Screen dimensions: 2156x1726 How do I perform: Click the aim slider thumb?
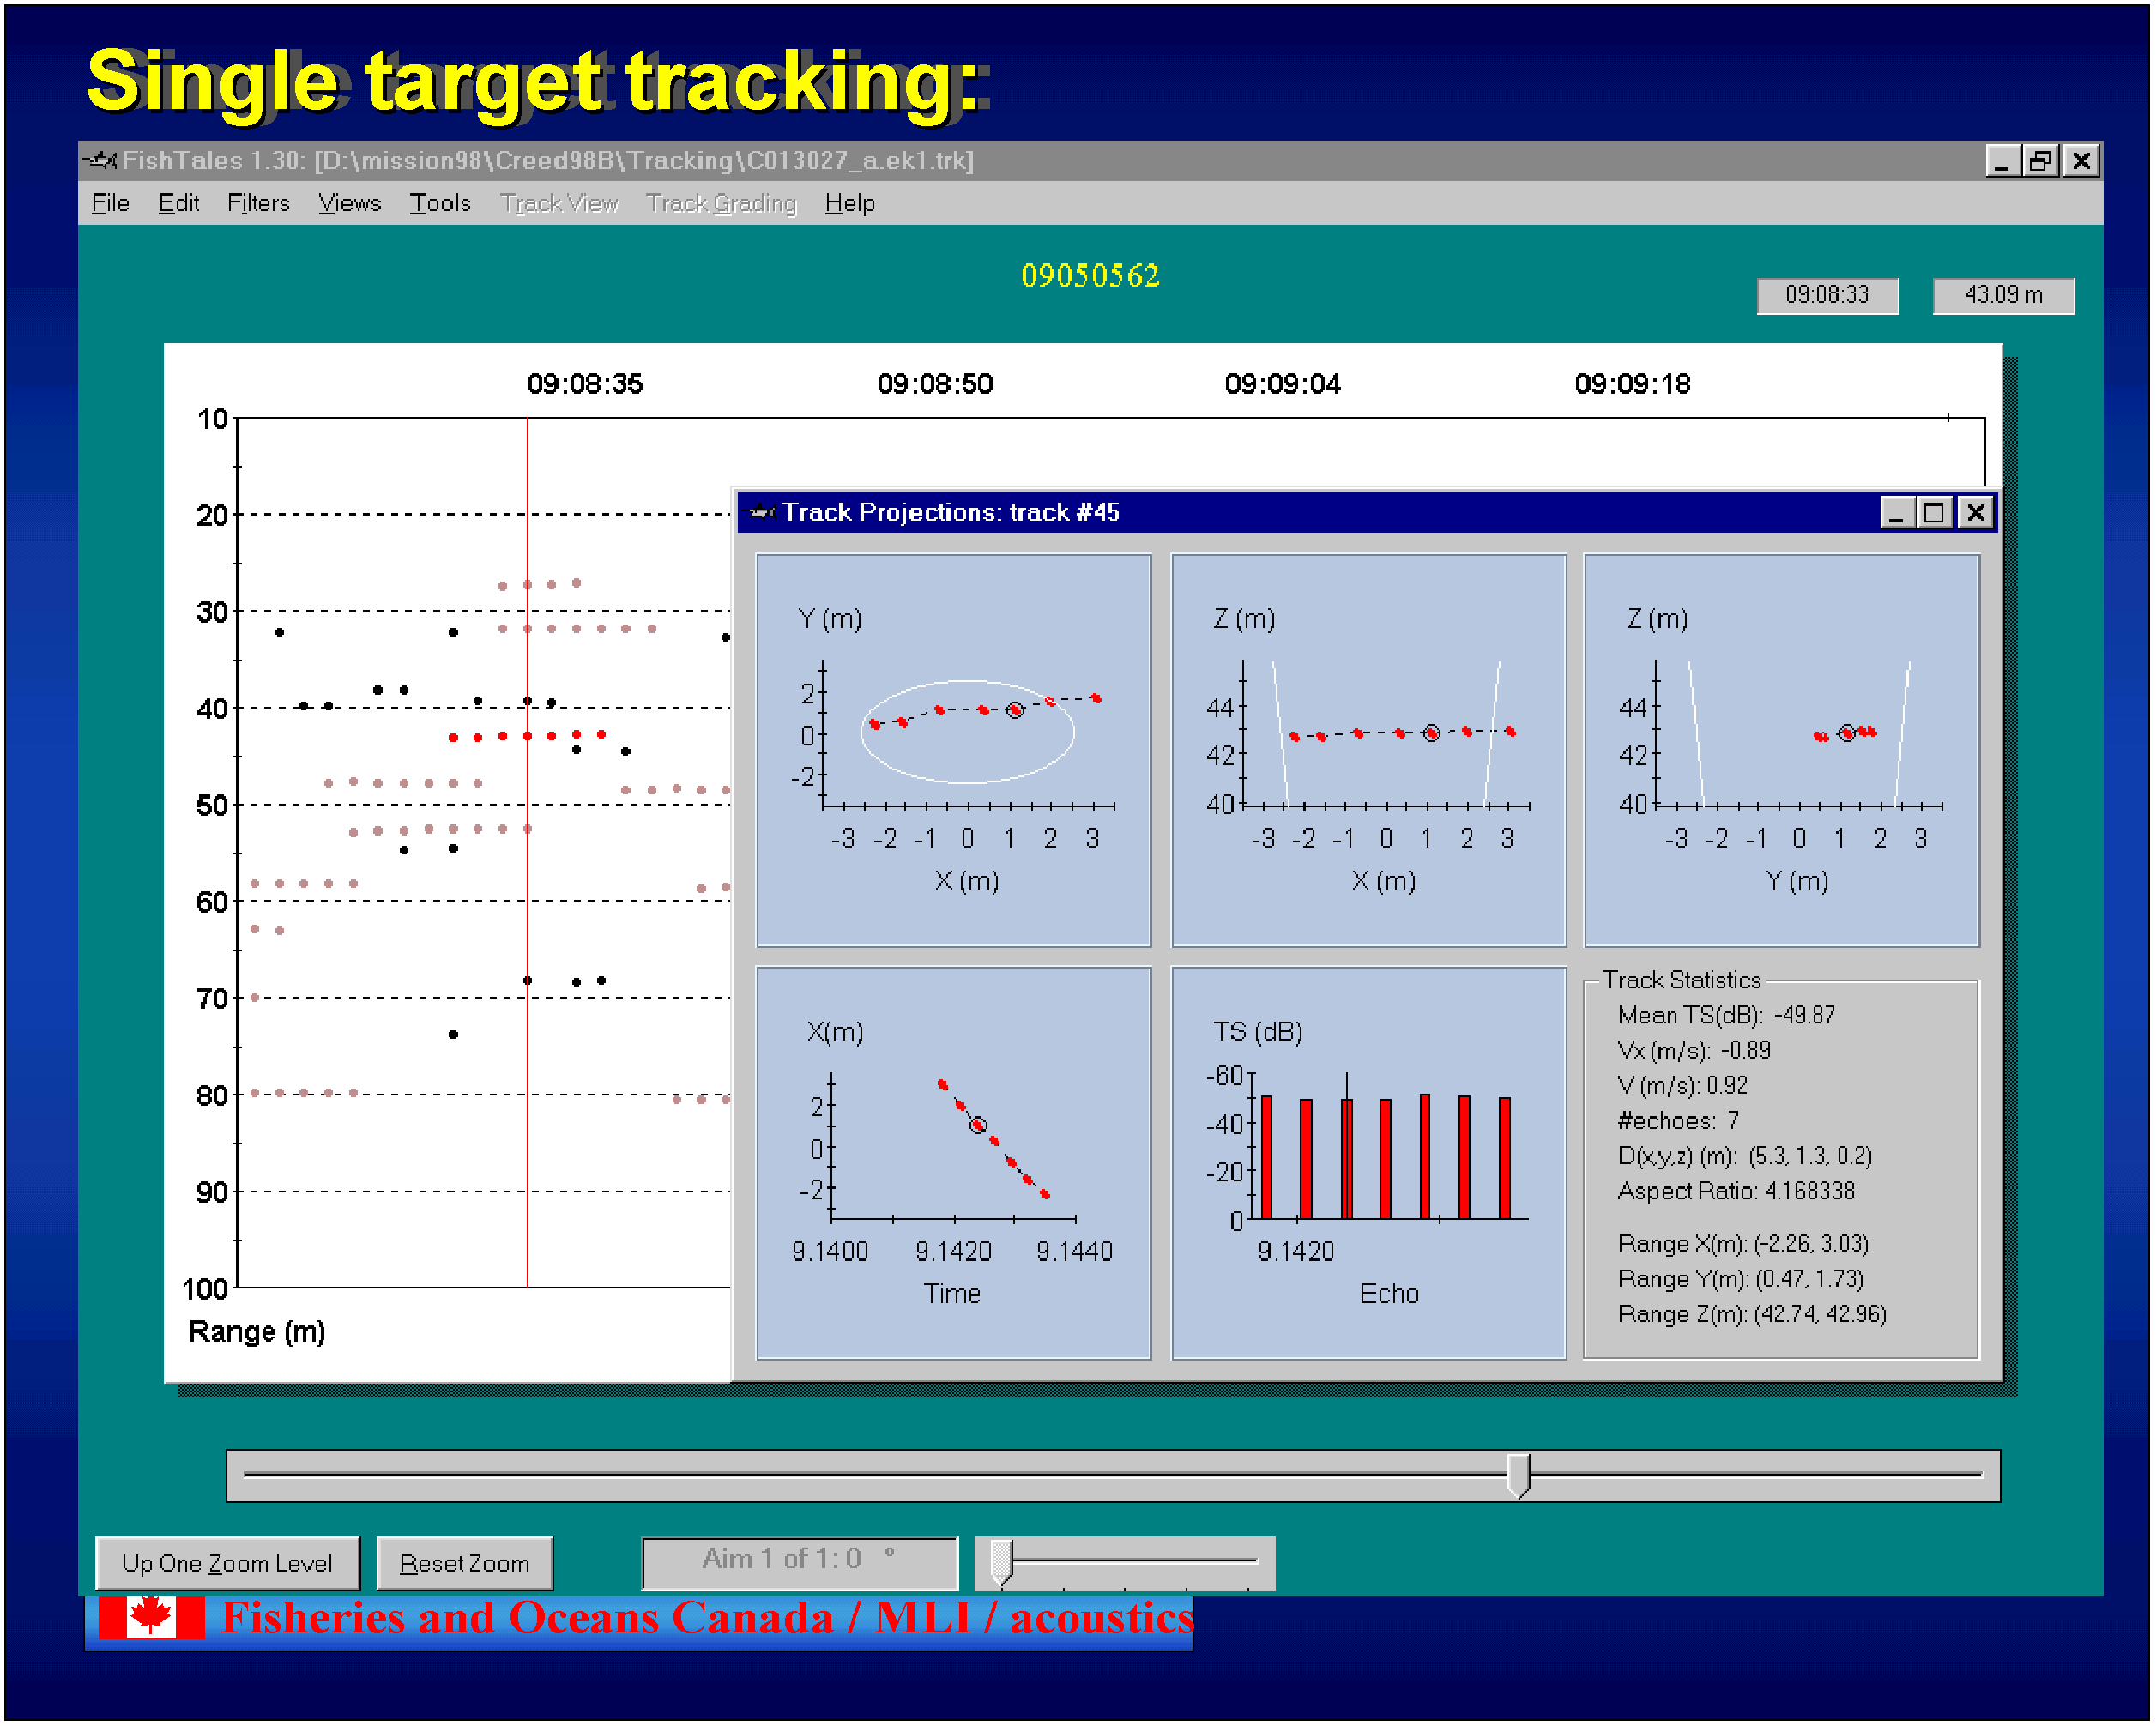click(1001, 1562)
